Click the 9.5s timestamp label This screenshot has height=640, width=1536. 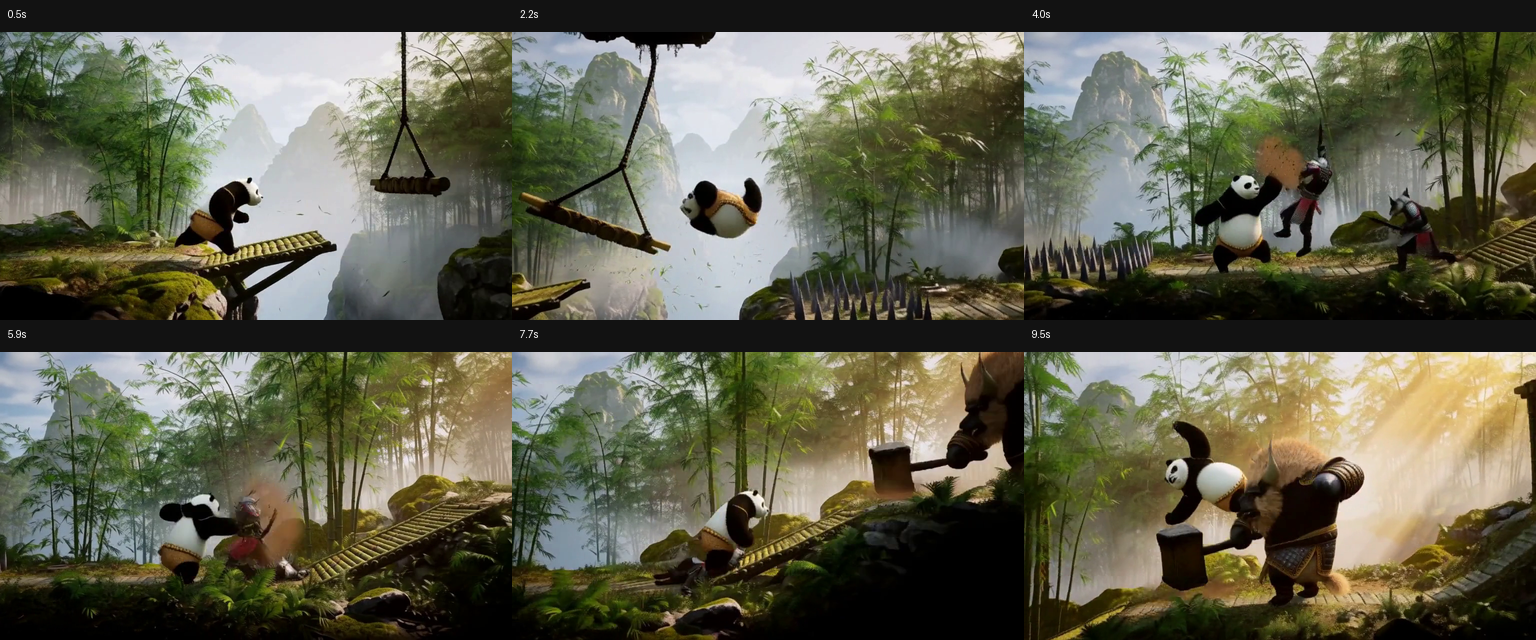point(1041,334)
